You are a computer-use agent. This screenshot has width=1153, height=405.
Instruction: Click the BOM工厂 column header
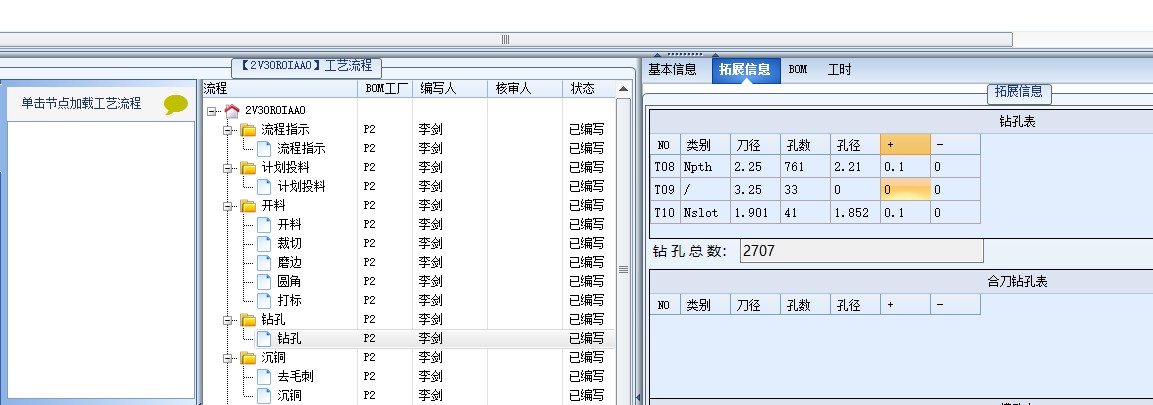[385, 89]
